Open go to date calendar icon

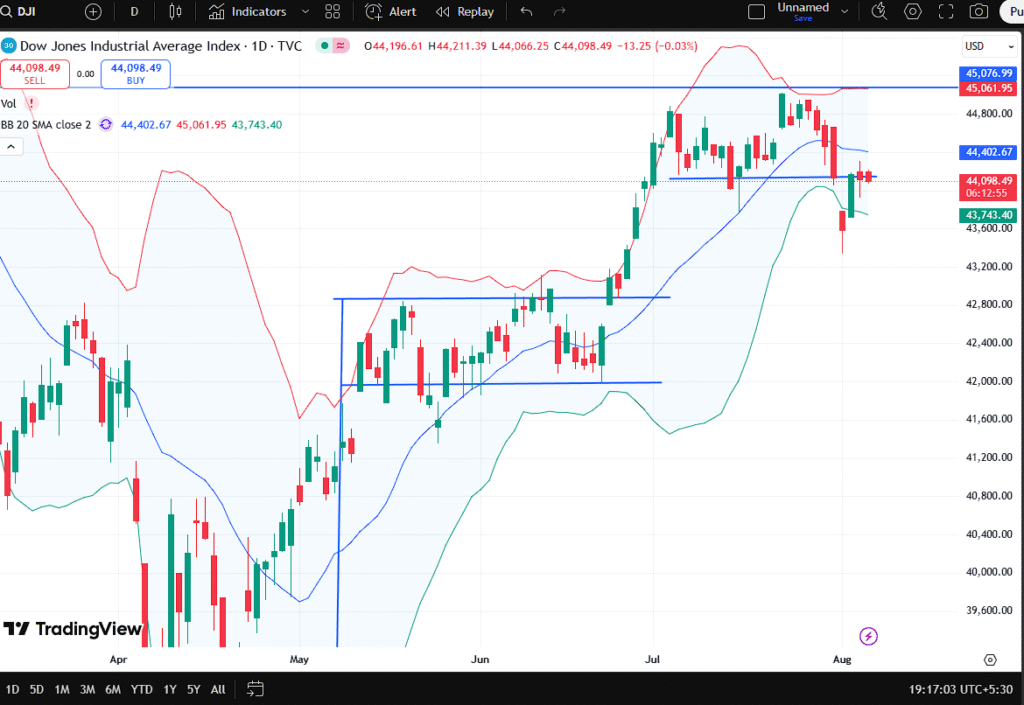(255, 688)
